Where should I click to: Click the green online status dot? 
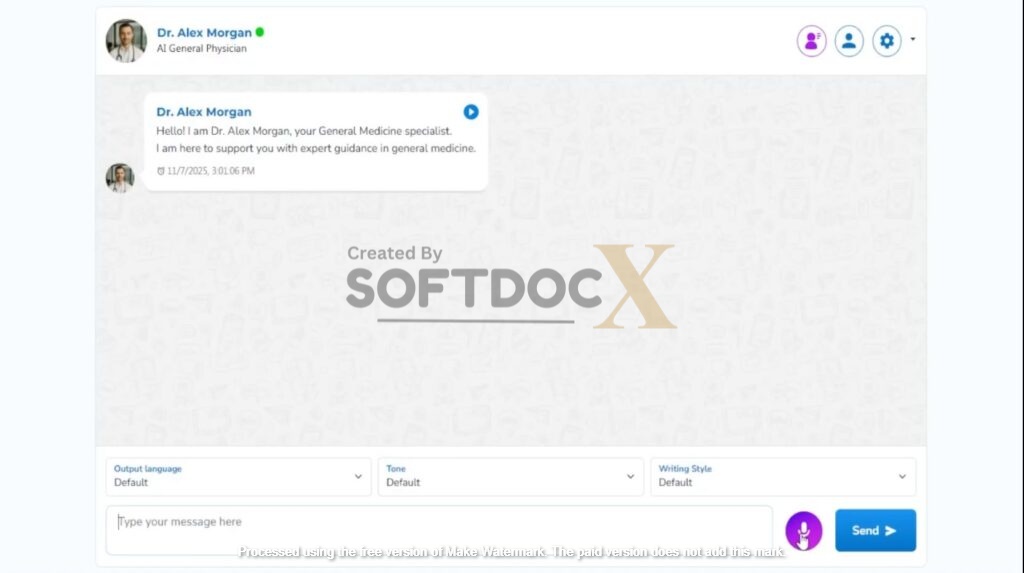coord(260,32)
